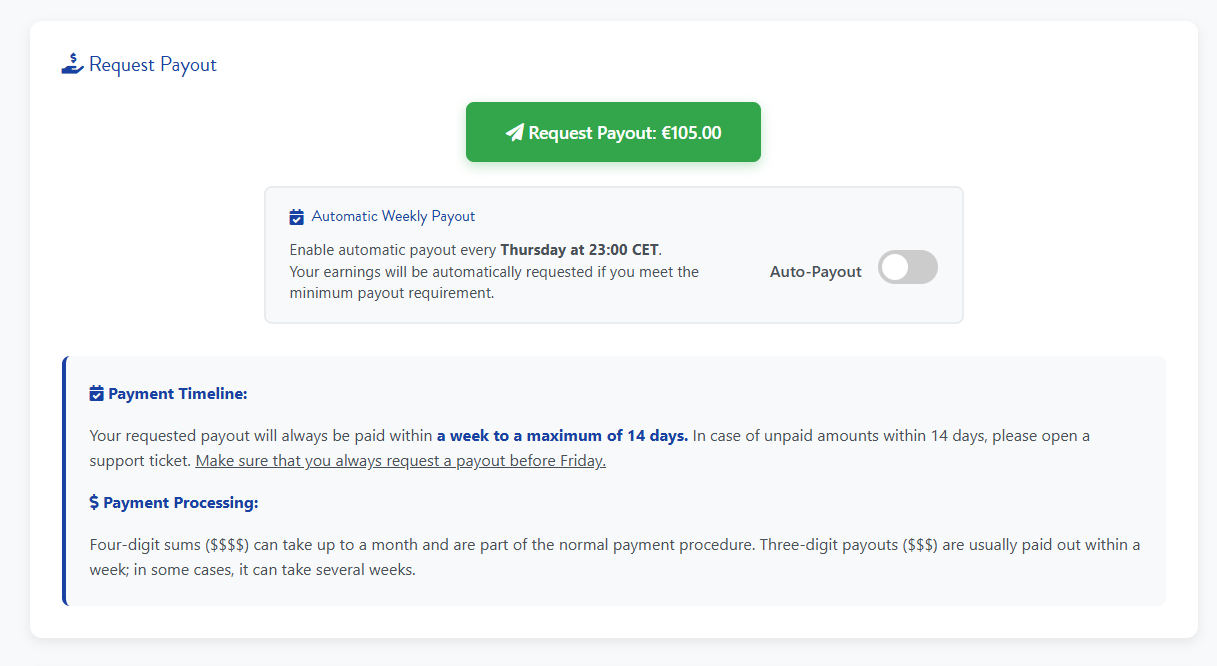Click the circular knob of the Auto-Payout switch
The height and width of the screenshot is (666, 1217).
(x=894, y=267)
